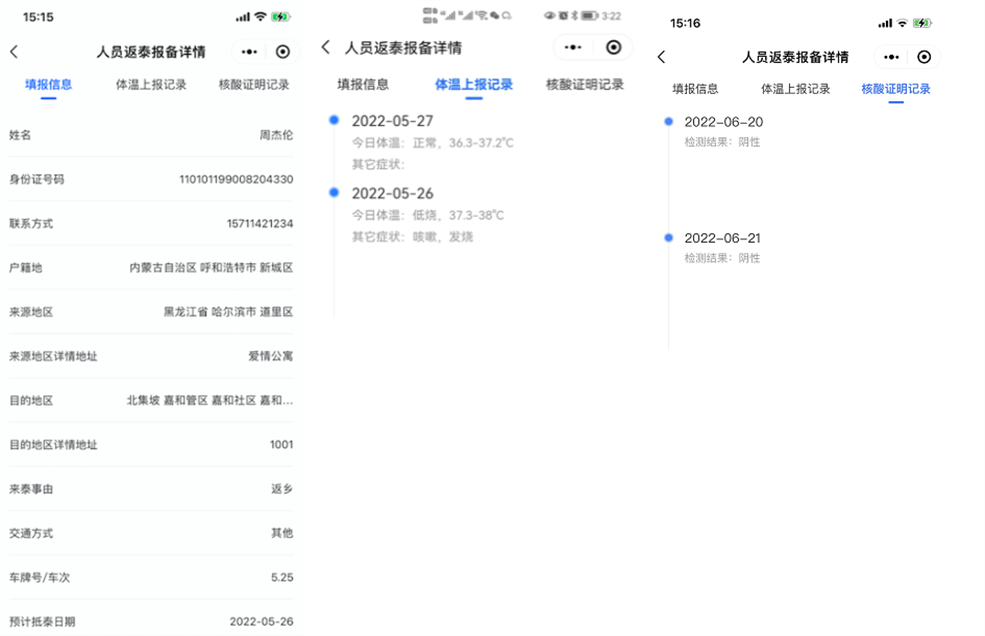Screen dimensions: 985x636
Task: Select 核酸证明记录 tab in right screen
Action: [896, 89]
